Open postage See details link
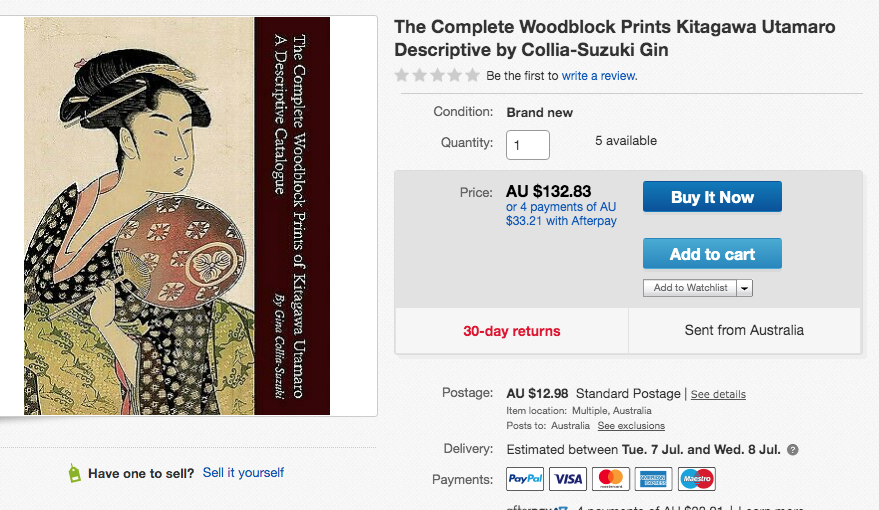879x510 pixels. pos(718,394)
